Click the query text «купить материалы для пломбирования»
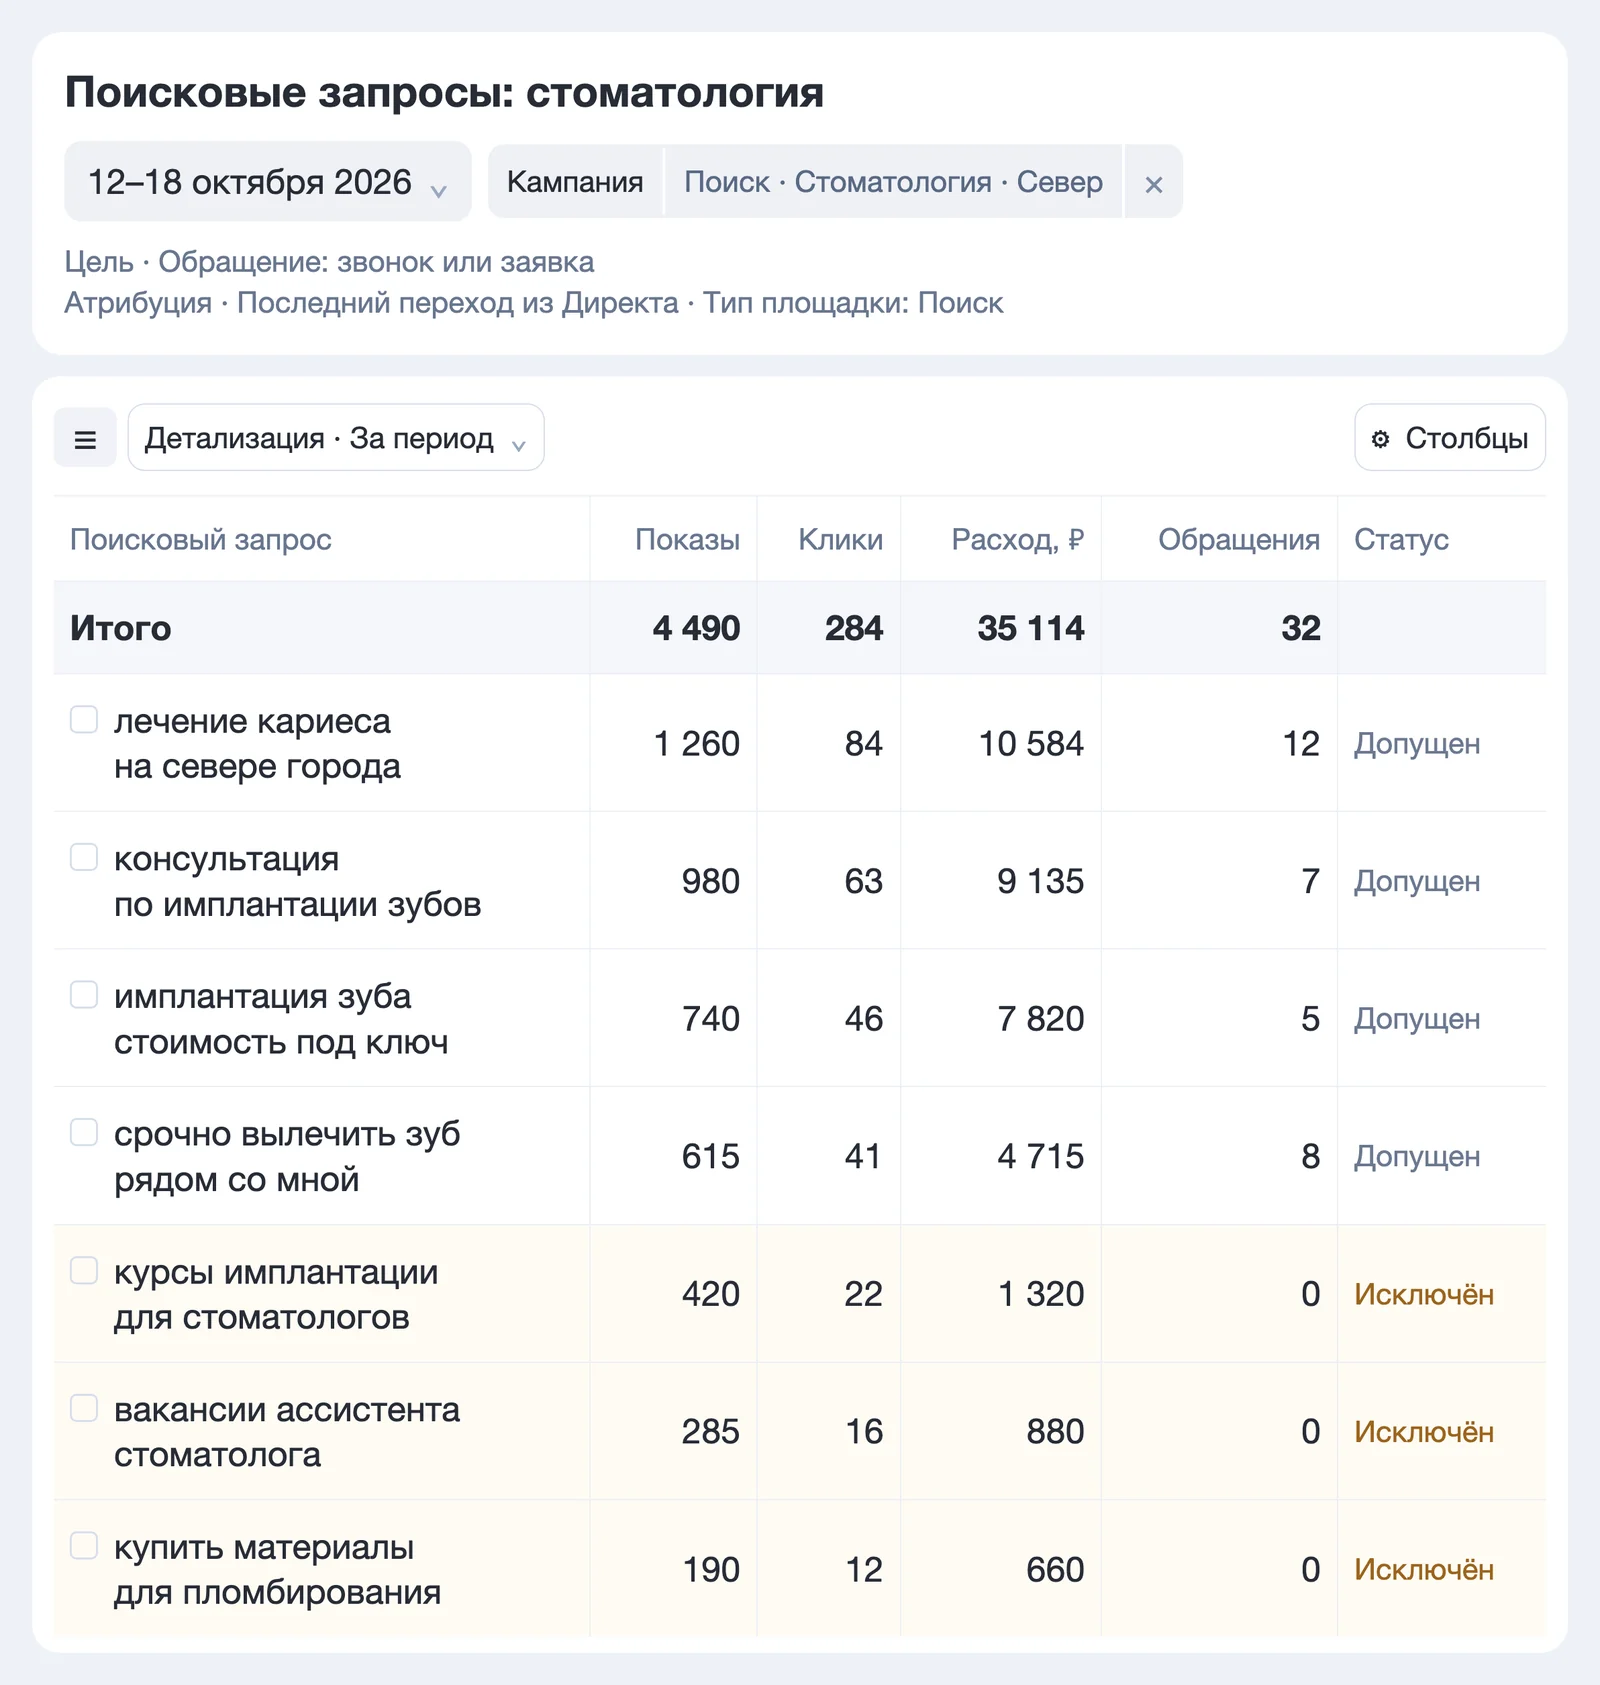Viewport: 1600px width, 1685px height. (x=278, y=1570)
